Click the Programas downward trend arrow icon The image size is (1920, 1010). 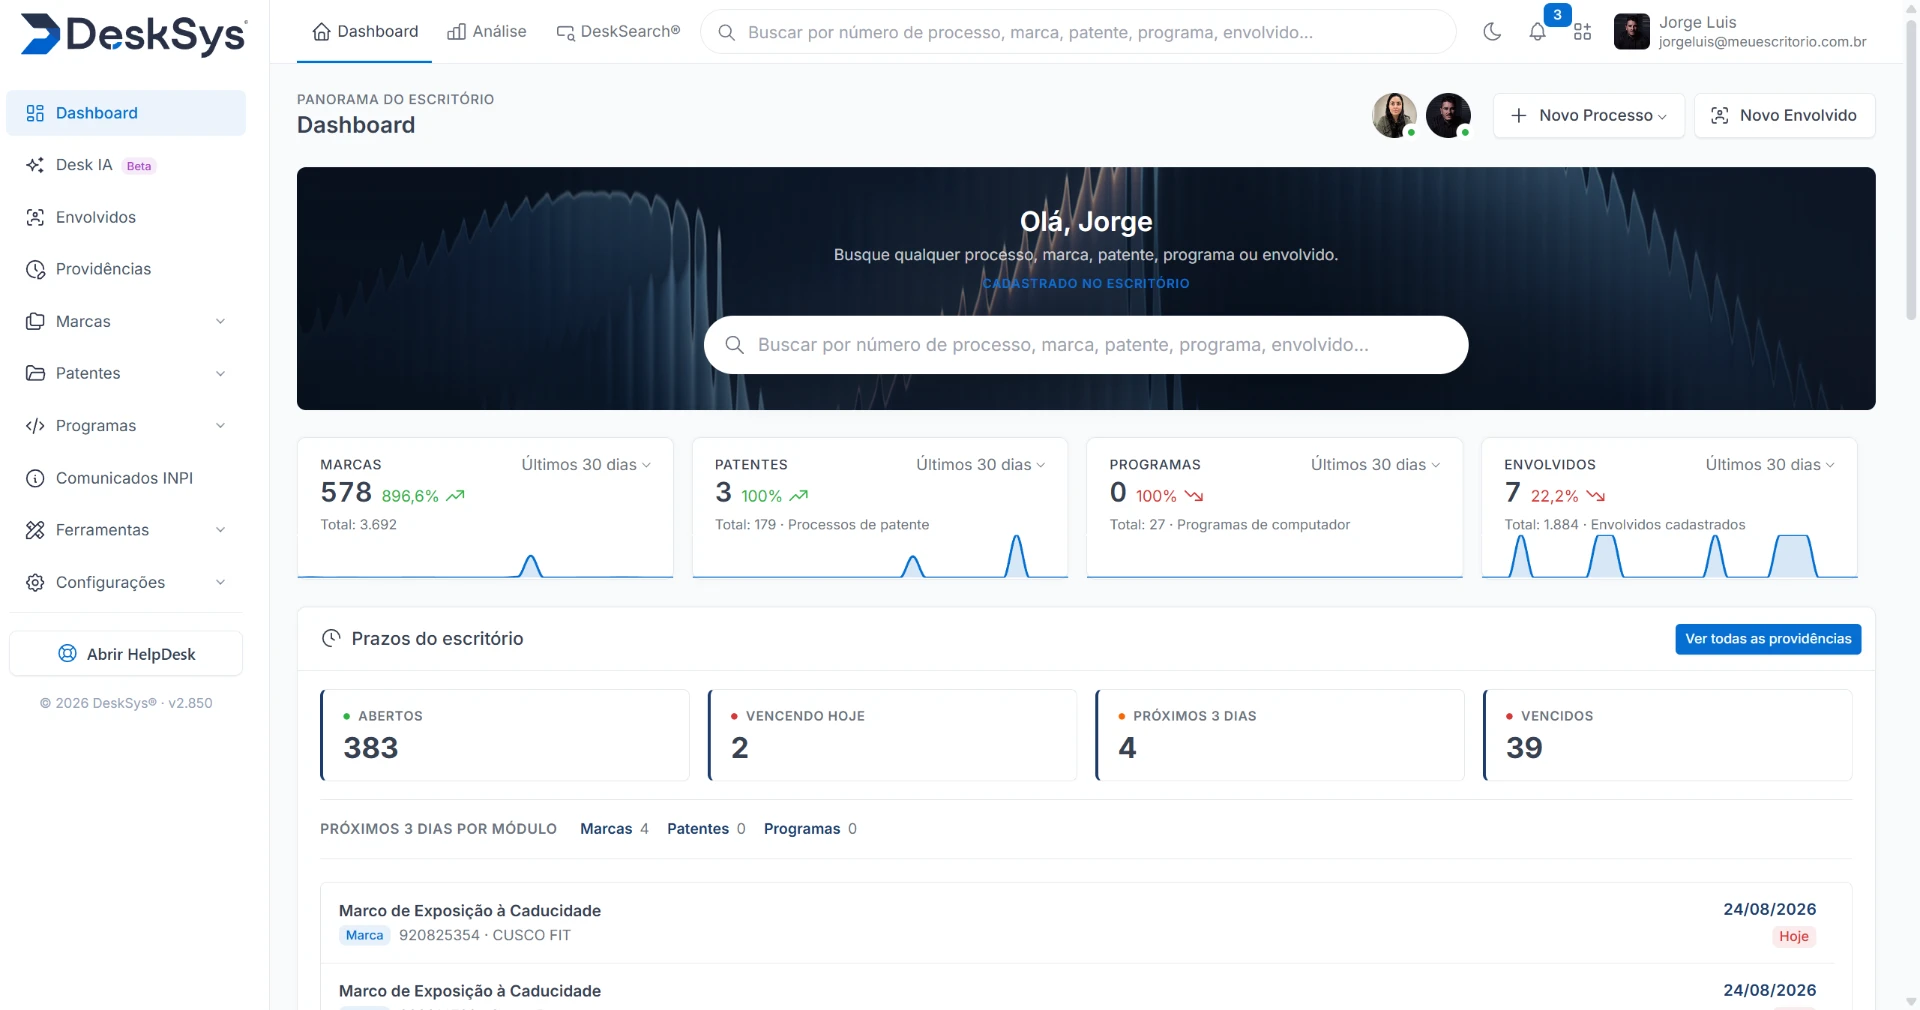[1194, 496]
